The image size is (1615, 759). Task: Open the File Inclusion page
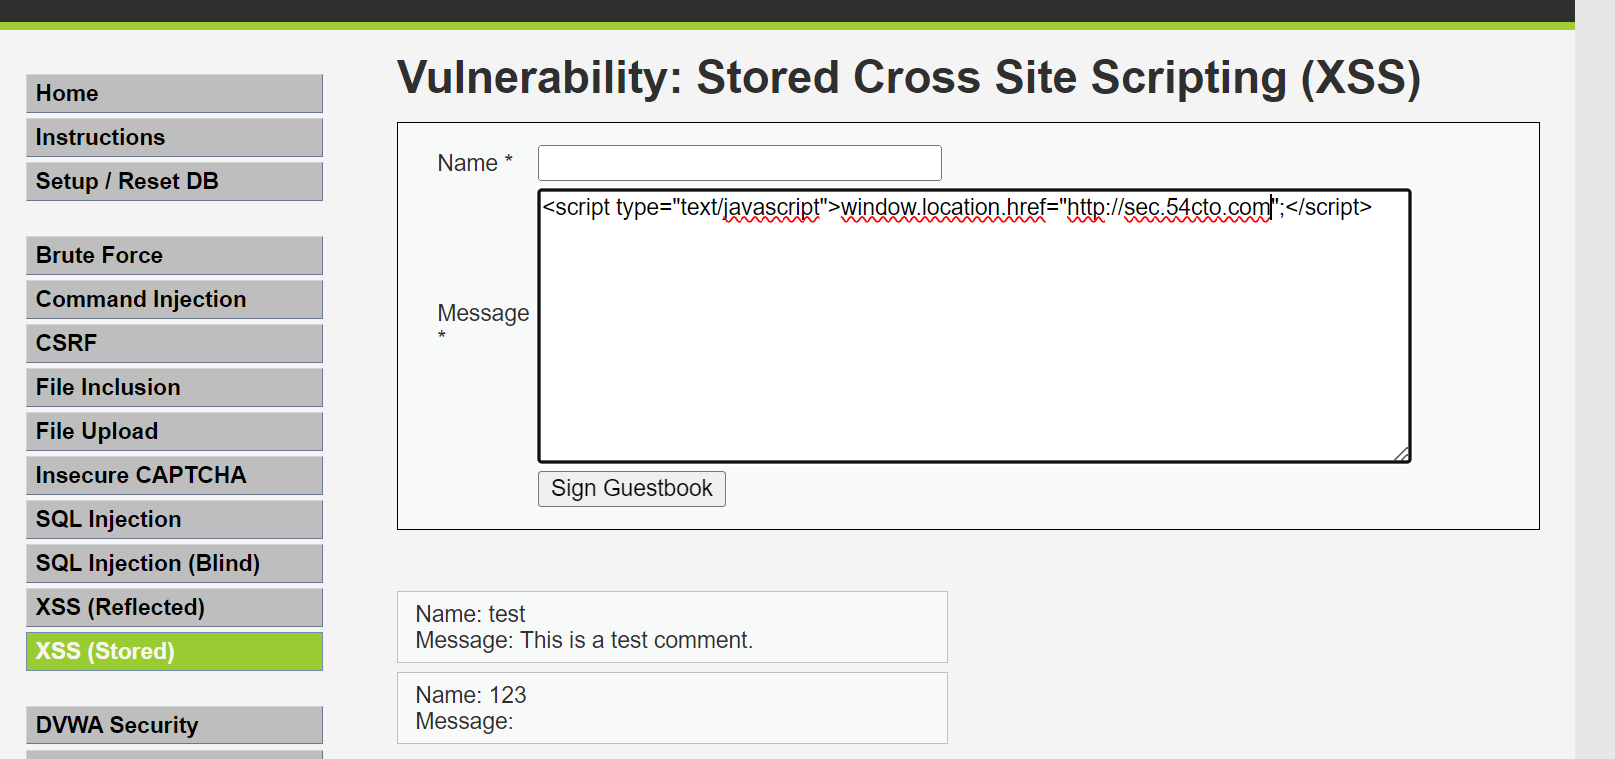pos(174,387)
